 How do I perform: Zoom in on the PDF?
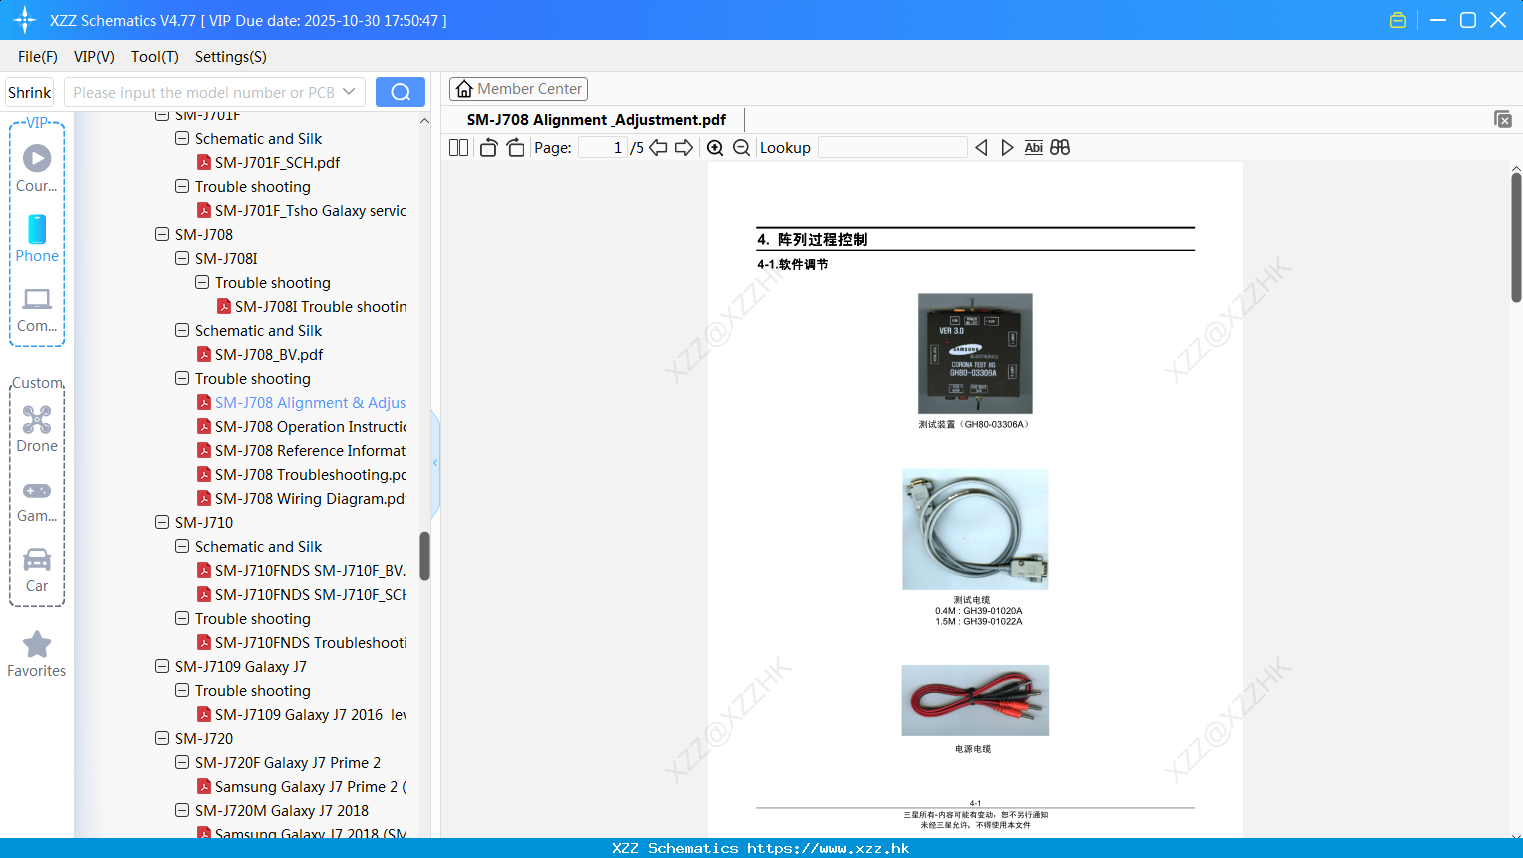click(715, 147)
